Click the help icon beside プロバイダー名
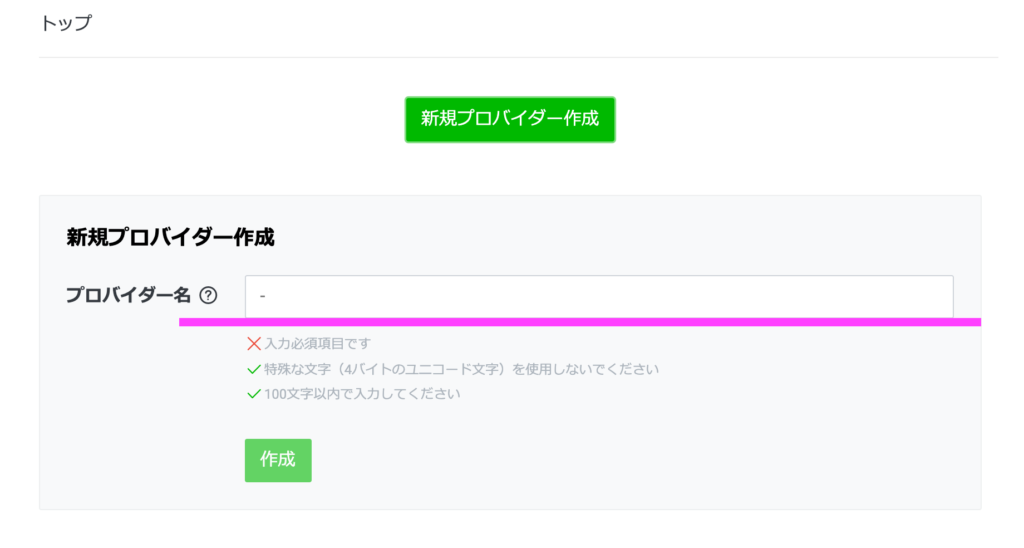 208,296
